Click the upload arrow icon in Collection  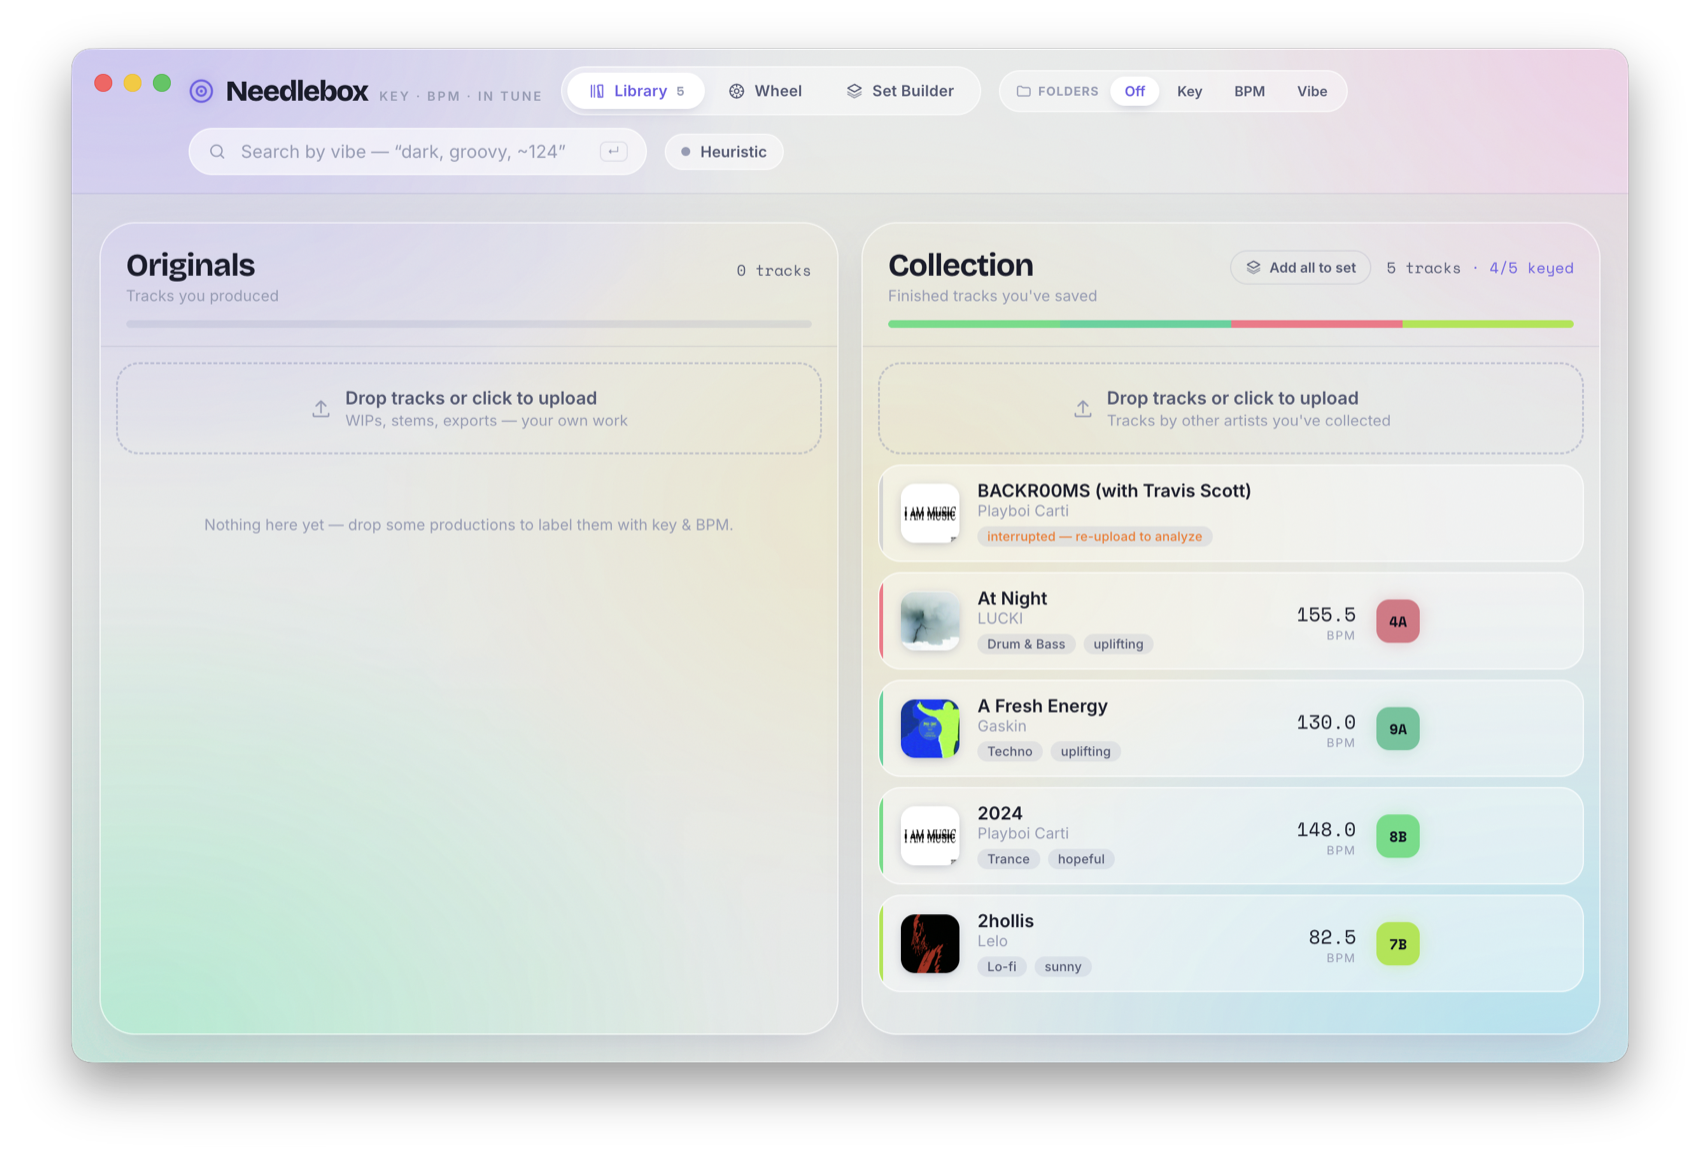pos(1082,408)
